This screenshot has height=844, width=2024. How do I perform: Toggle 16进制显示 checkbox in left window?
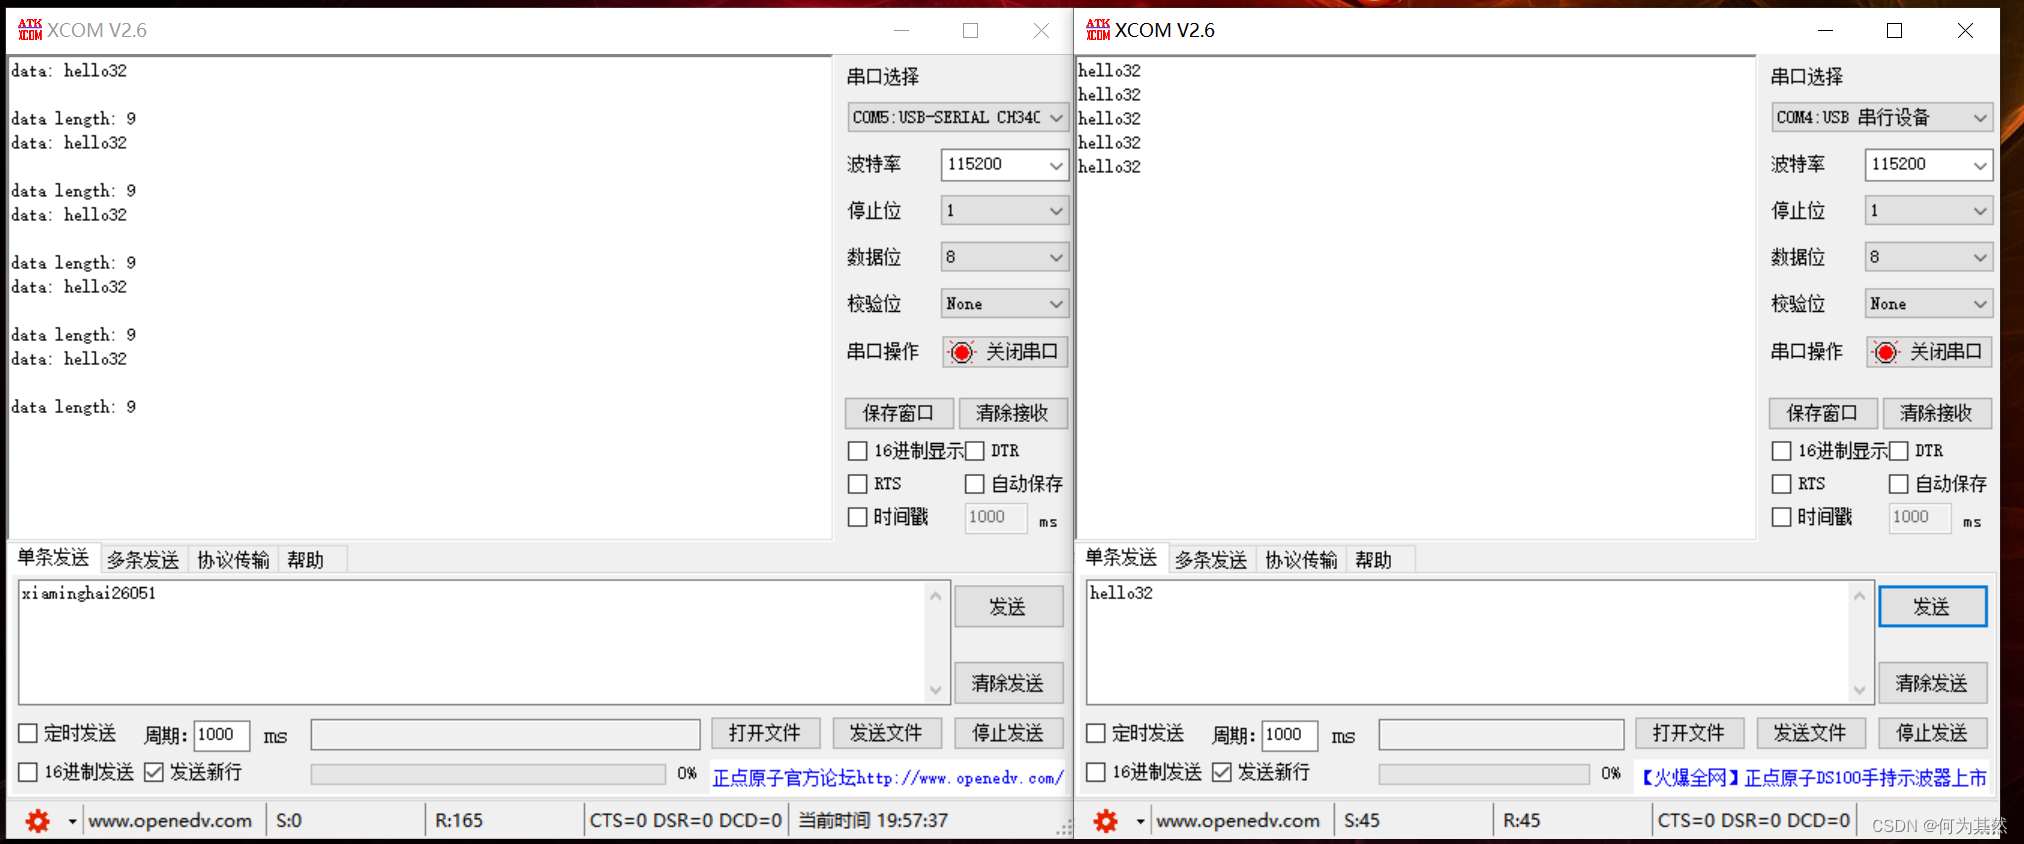857,451
